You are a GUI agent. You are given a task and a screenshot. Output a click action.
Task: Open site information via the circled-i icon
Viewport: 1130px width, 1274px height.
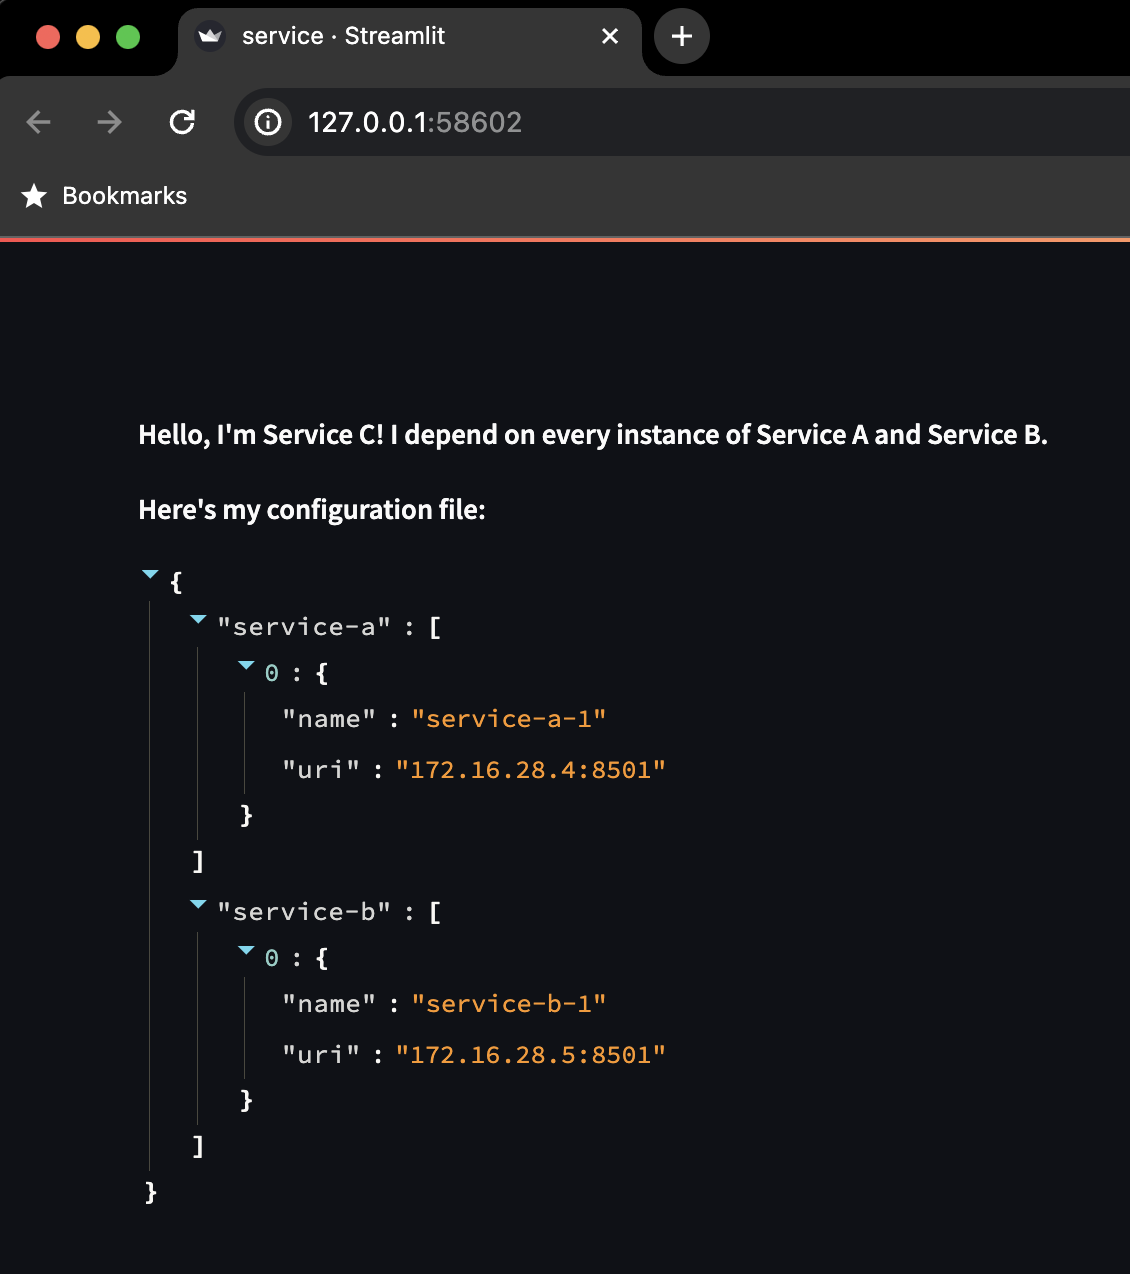coord(266,122)
